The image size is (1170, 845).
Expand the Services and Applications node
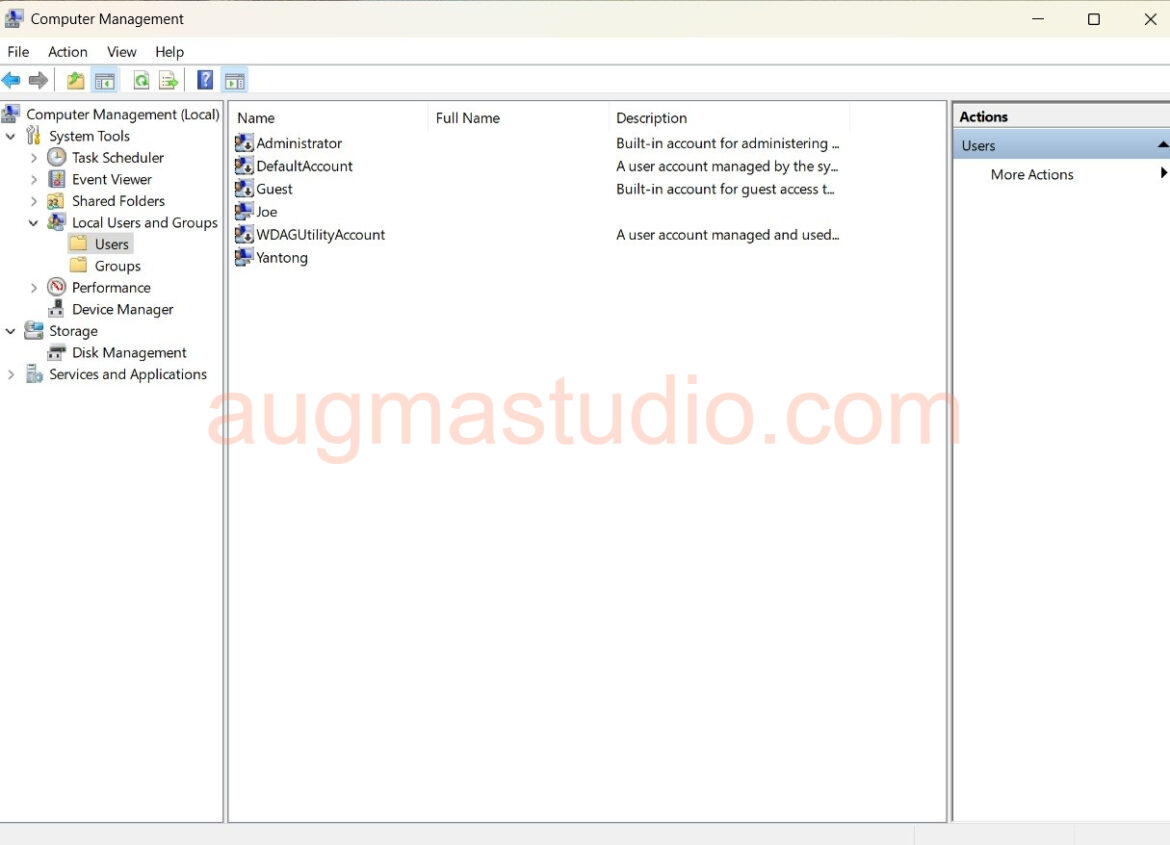point(10,374)
